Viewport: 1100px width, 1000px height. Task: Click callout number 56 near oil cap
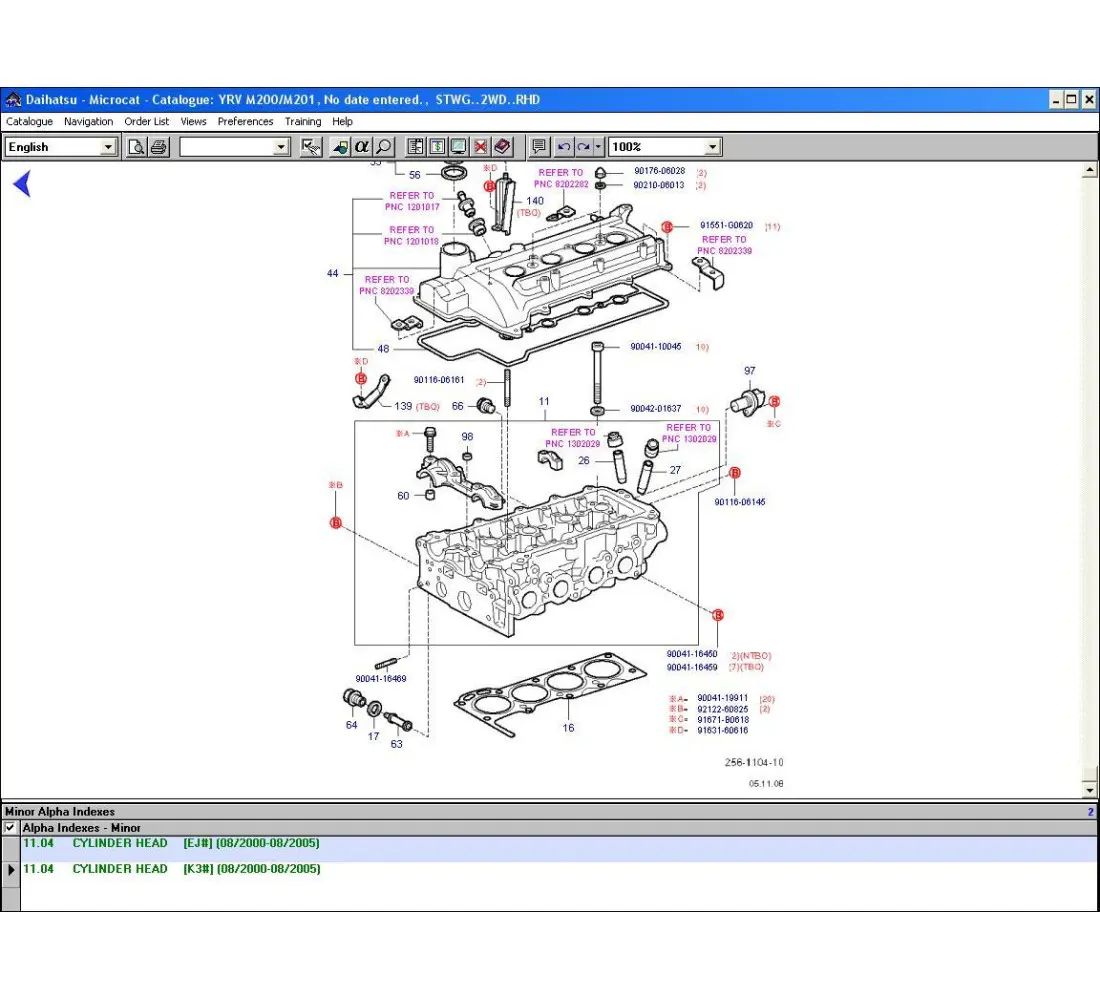(415, 175)
